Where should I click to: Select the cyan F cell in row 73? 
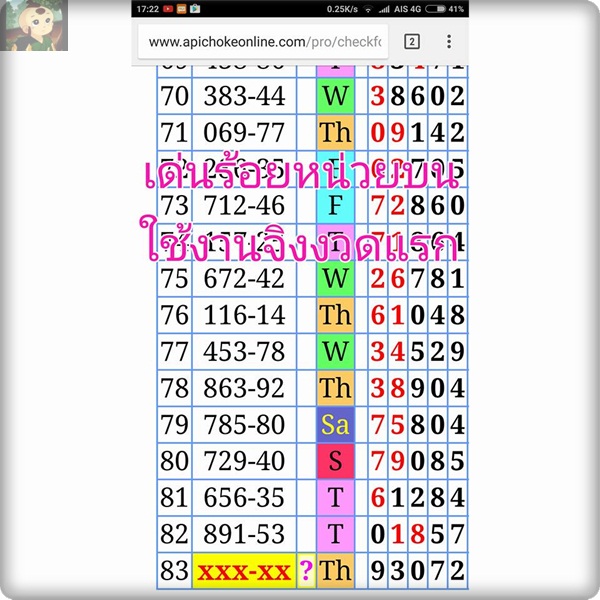335,205
